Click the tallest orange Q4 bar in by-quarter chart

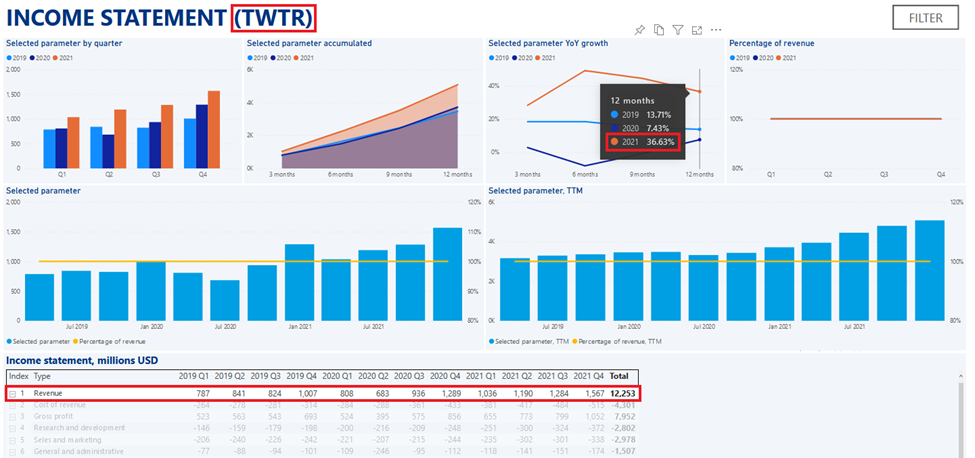coord(214,129)
